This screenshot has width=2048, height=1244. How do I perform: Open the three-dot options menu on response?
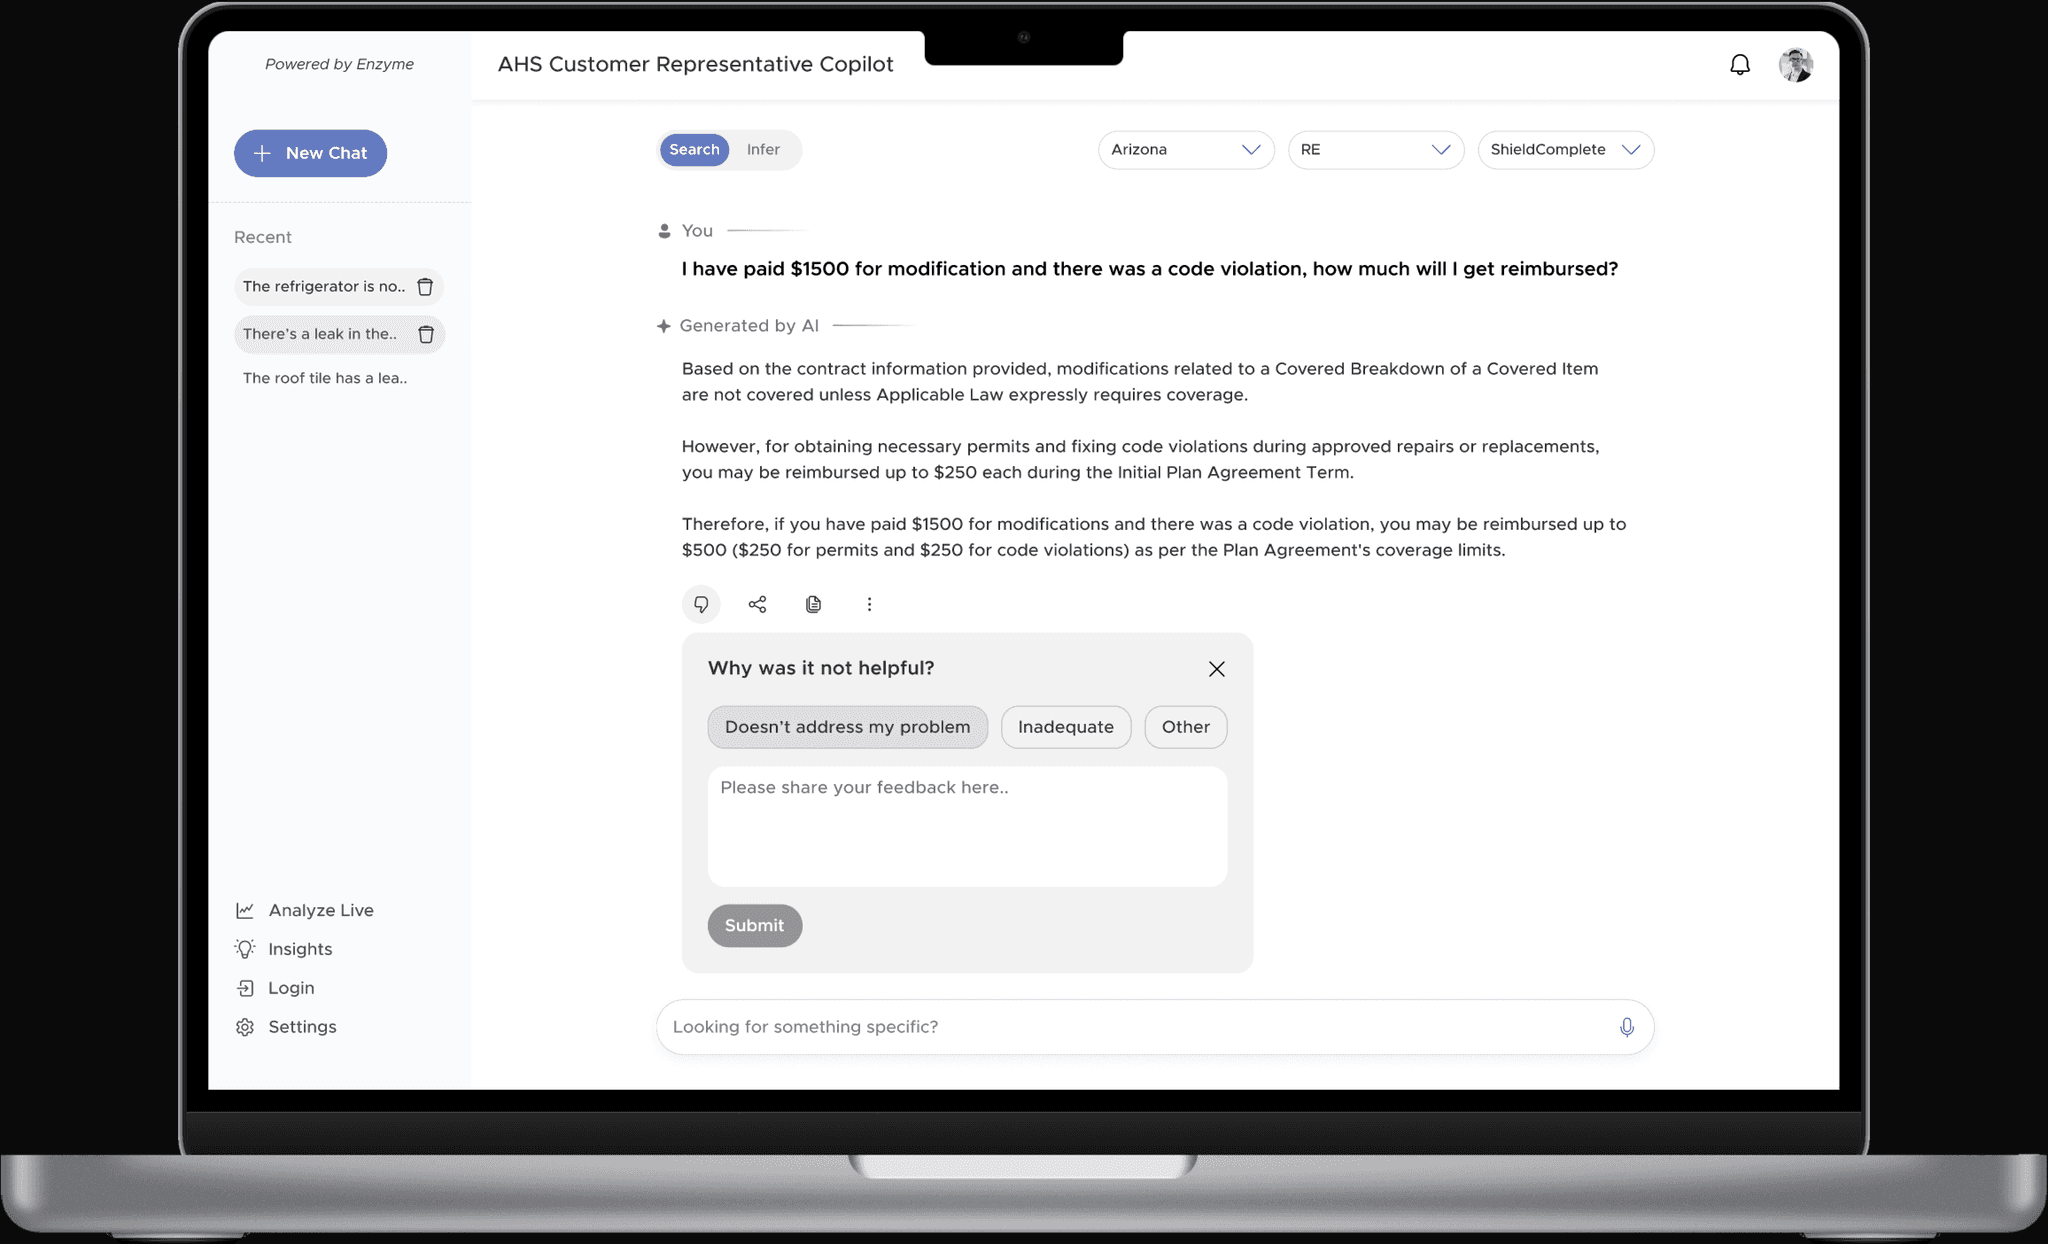pos(869,604)
